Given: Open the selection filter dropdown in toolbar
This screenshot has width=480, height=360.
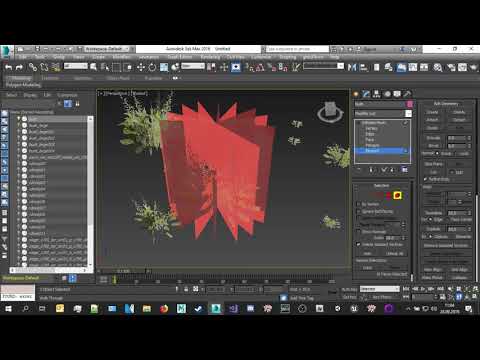Looking at the screenshot, I should pos(76,66).
